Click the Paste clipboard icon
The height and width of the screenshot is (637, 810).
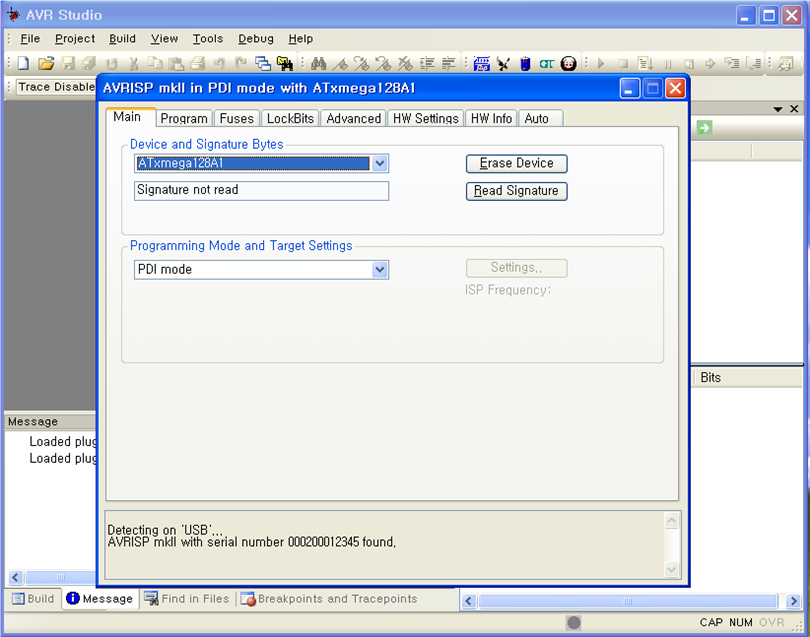pos(177,64)
